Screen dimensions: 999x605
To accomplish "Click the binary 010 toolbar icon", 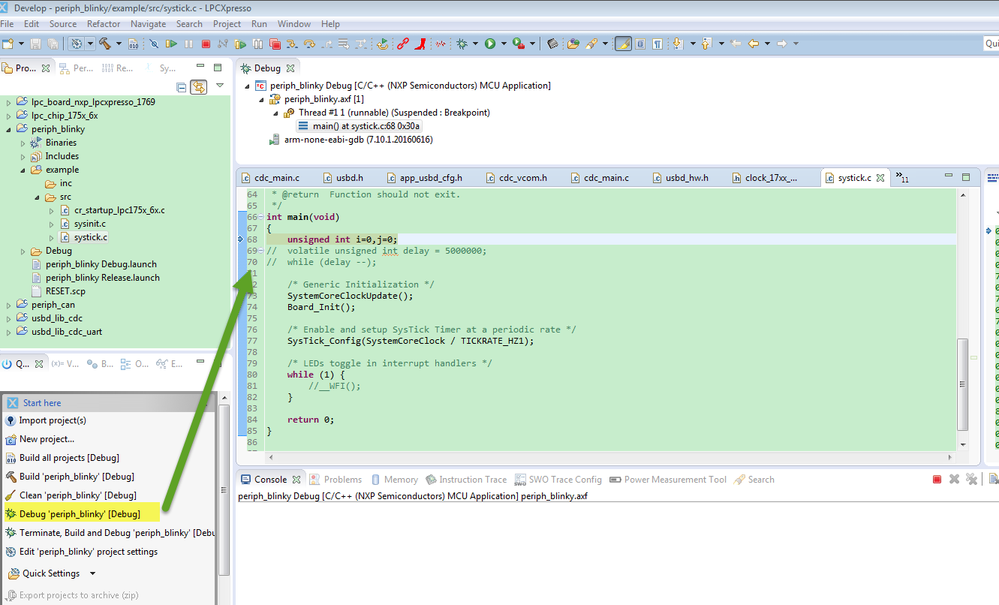I will 133,43.
